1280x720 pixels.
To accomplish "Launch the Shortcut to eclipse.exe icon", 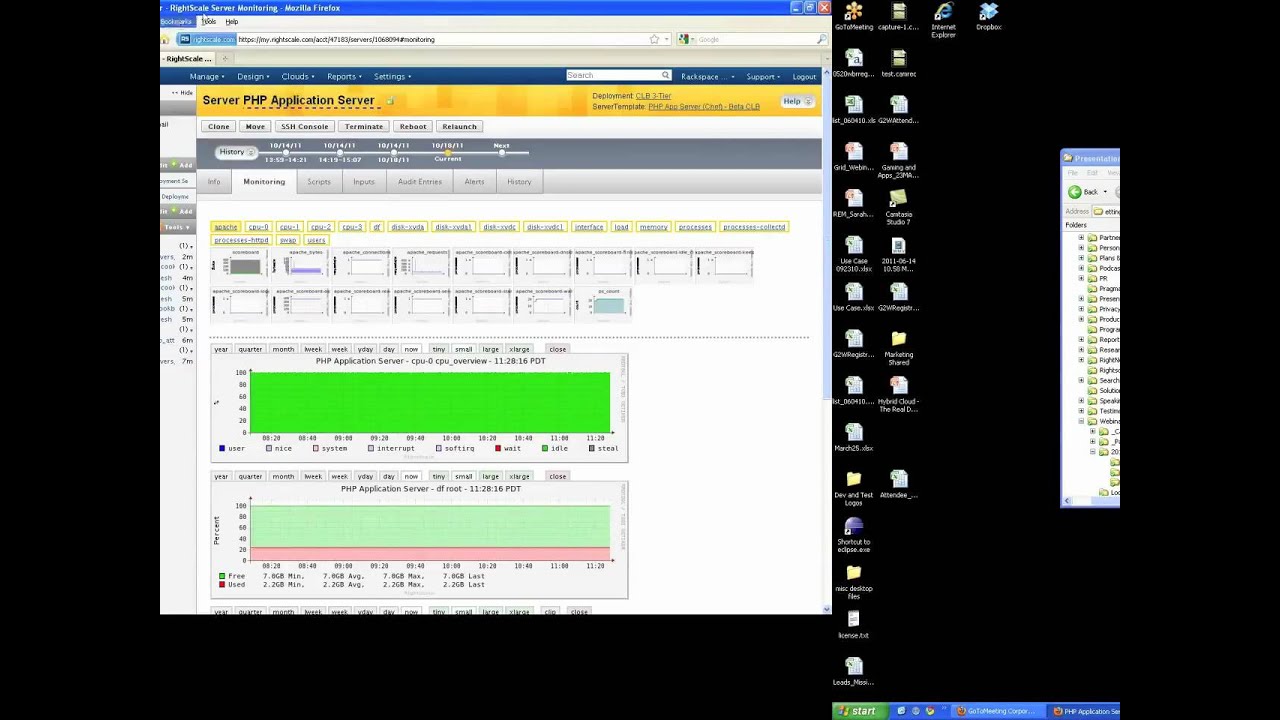I will click(853, 535).
